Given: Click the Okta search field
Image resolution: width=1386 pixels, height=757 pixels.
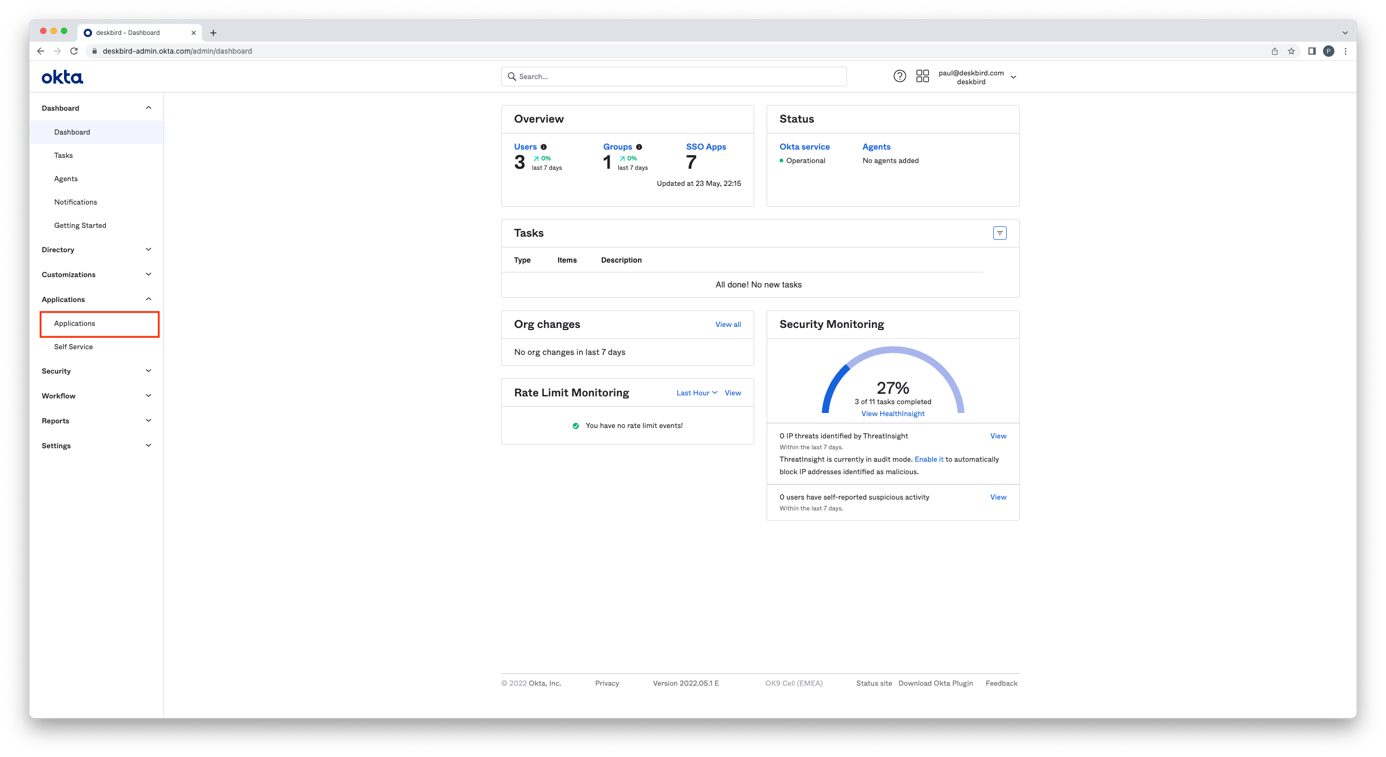Looking at the screenshot, I should point(674,76).
